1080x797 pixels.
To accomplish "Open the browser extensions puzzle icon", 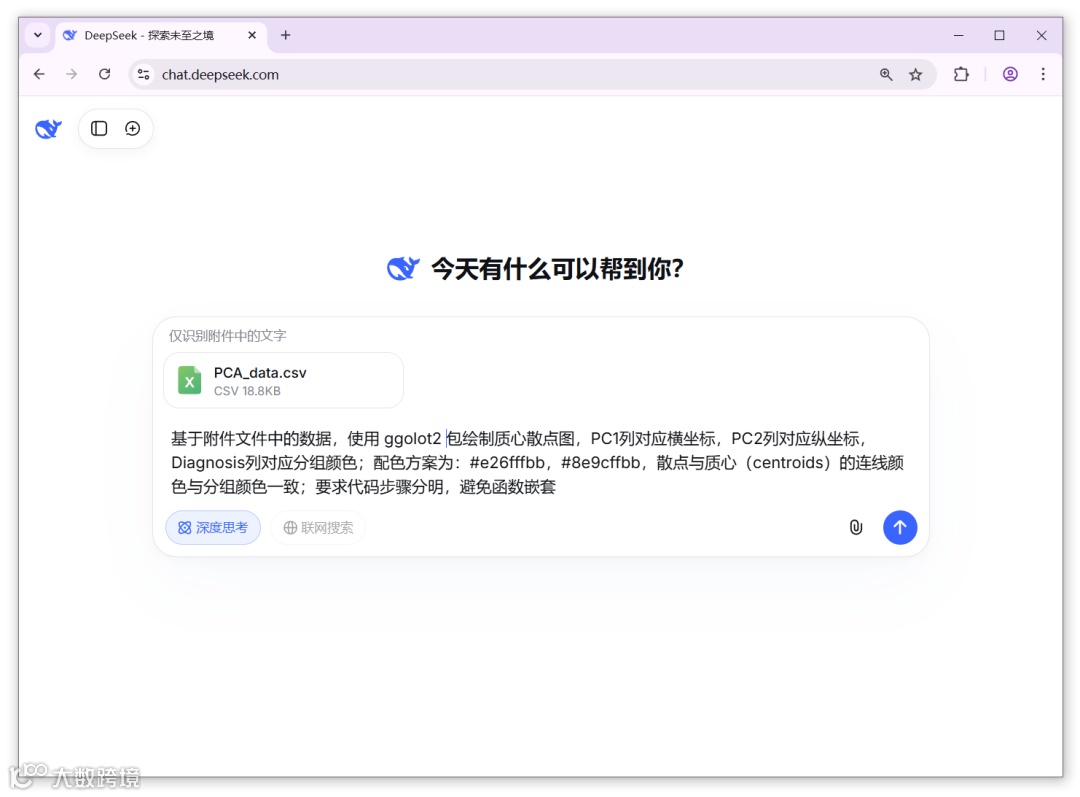I will click(x=961, y=74).
